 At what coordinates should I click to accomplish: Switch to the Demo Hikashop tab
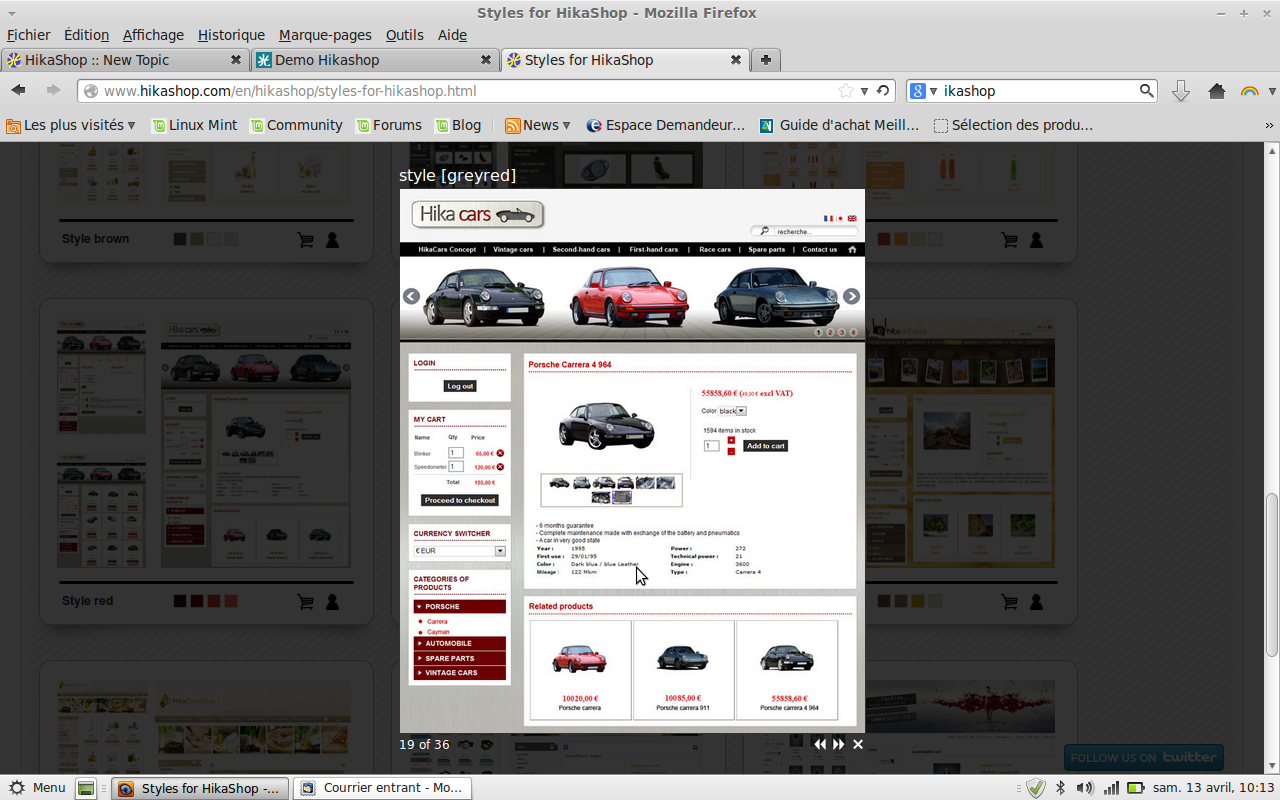[375, 60]
